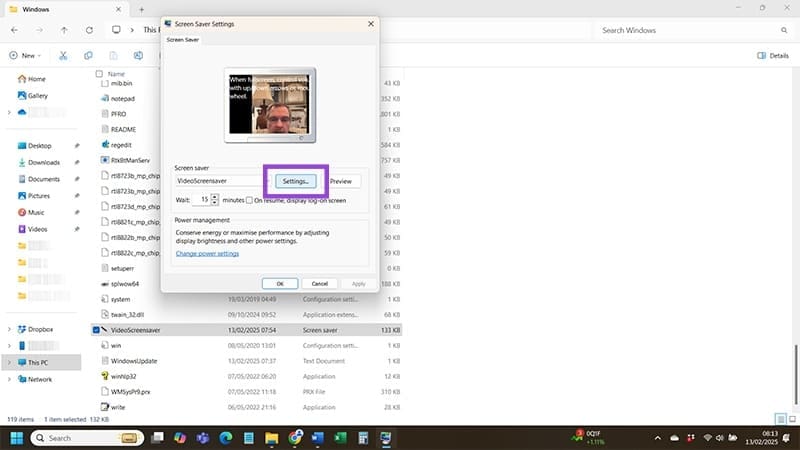This screenshot has height=450, width=800.
Task: Open Microsoft Edge from the taskbar
Action: pos(226,438)
